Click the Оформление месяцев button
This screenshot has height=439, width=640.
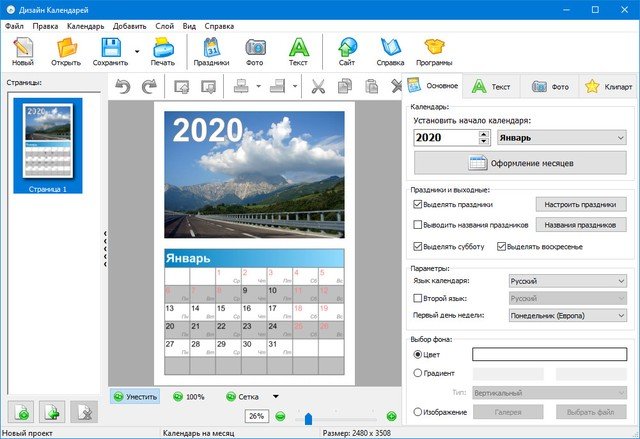[520, 162]
